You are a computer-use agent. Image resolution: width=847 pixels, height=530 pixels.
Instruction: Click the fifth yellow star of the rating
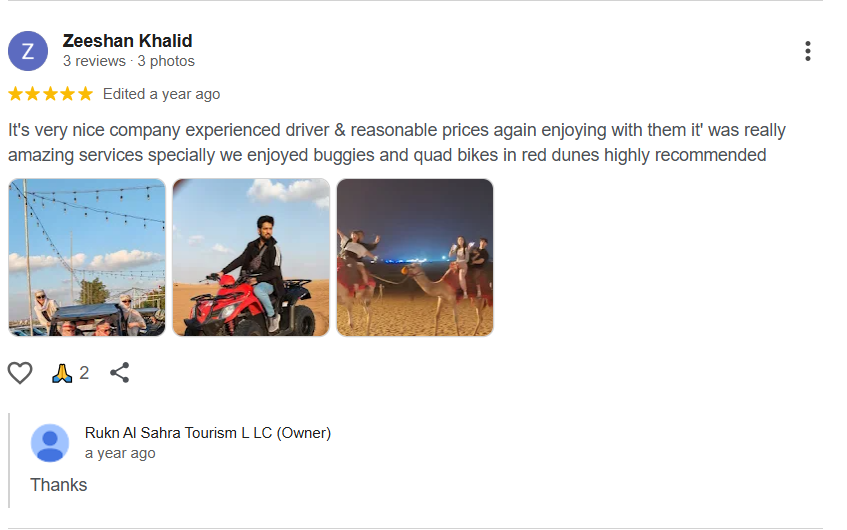(x=85, y=94)
